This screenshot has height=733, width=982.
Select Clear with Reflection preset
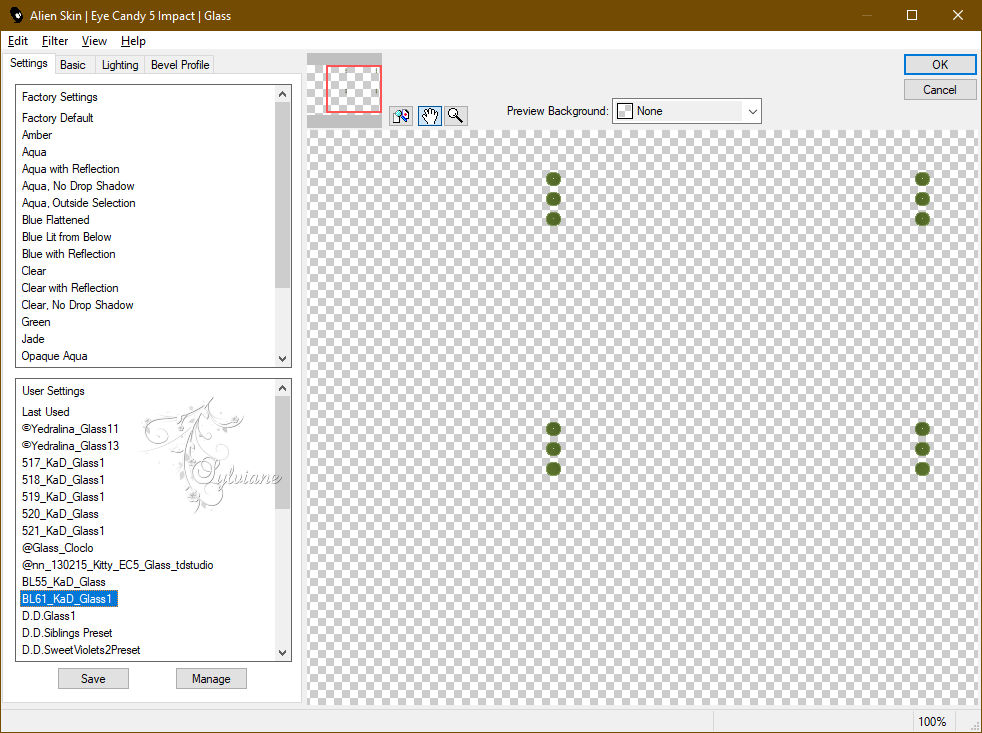pyautogui.click(x=70, y=288)
